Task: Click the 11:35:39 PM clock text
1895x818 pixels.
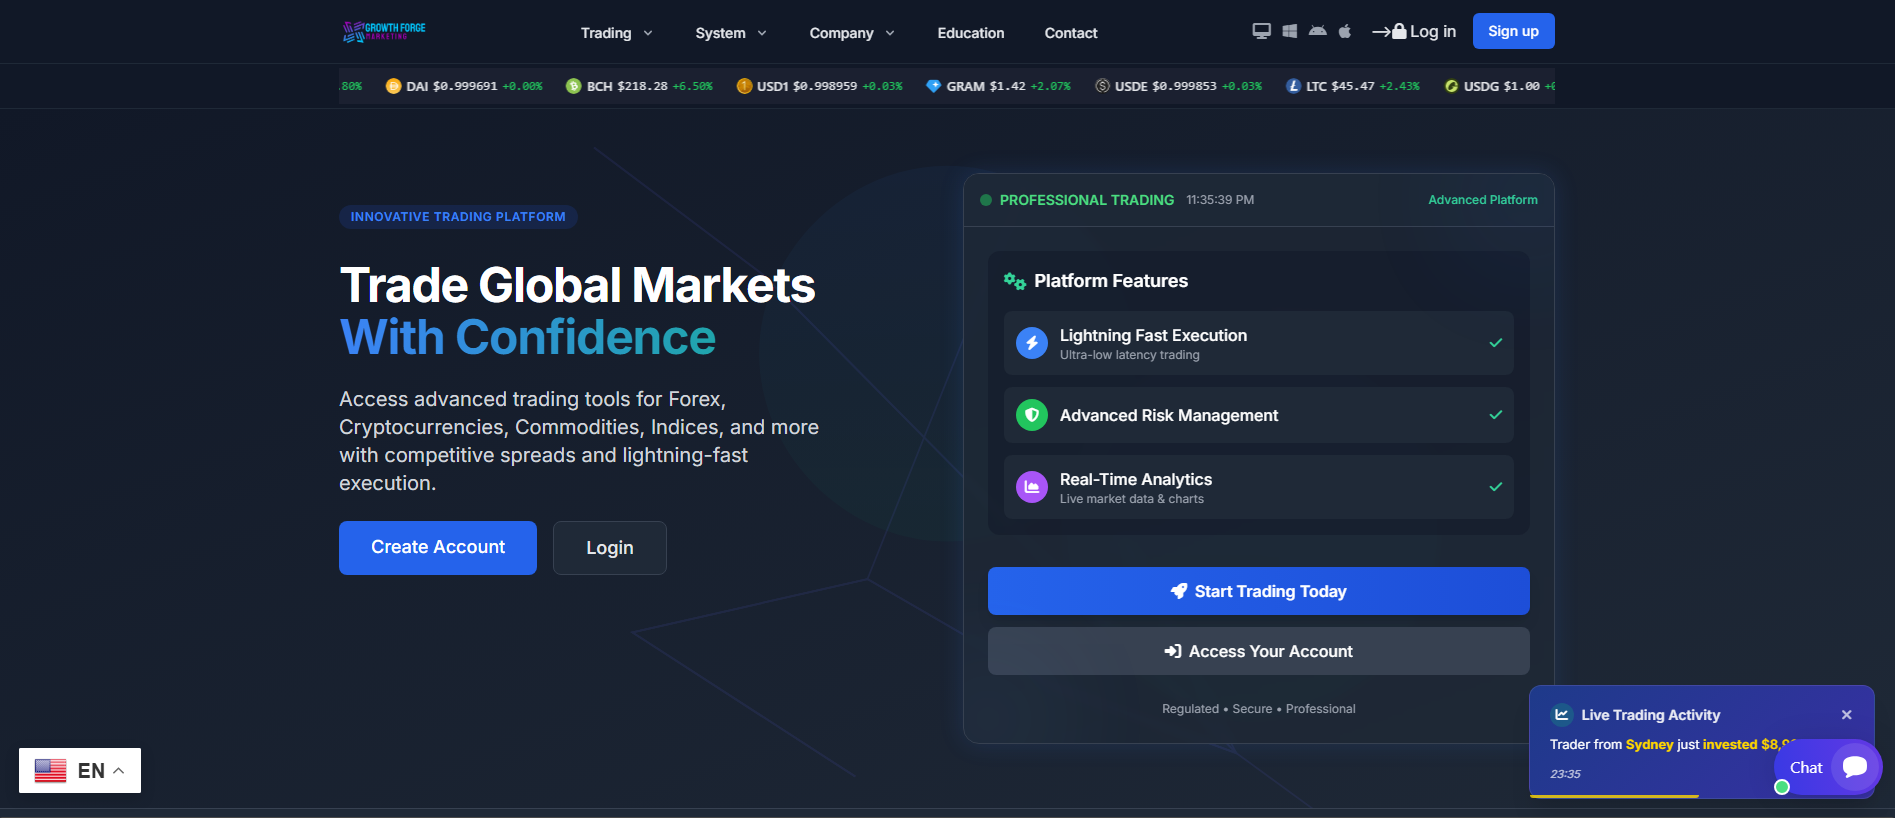Action: pos(1220,200)
